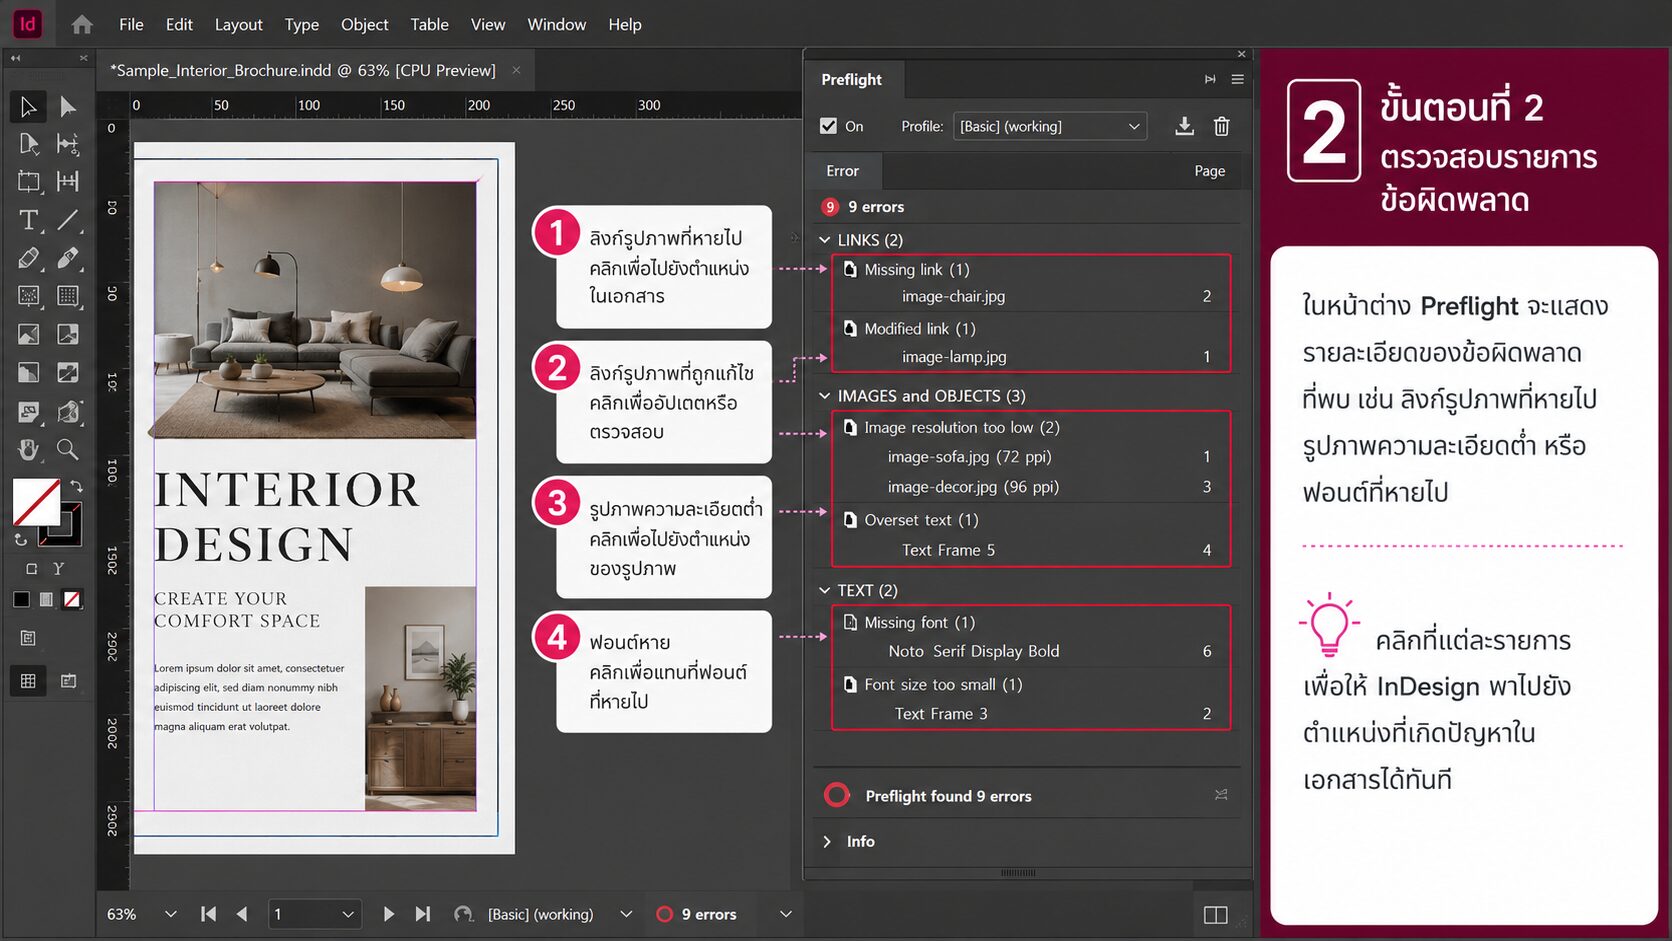The height and width of the screenshot is (941, 1672).
Task: Click the Error column header
Action: click(x=842, y=171)
